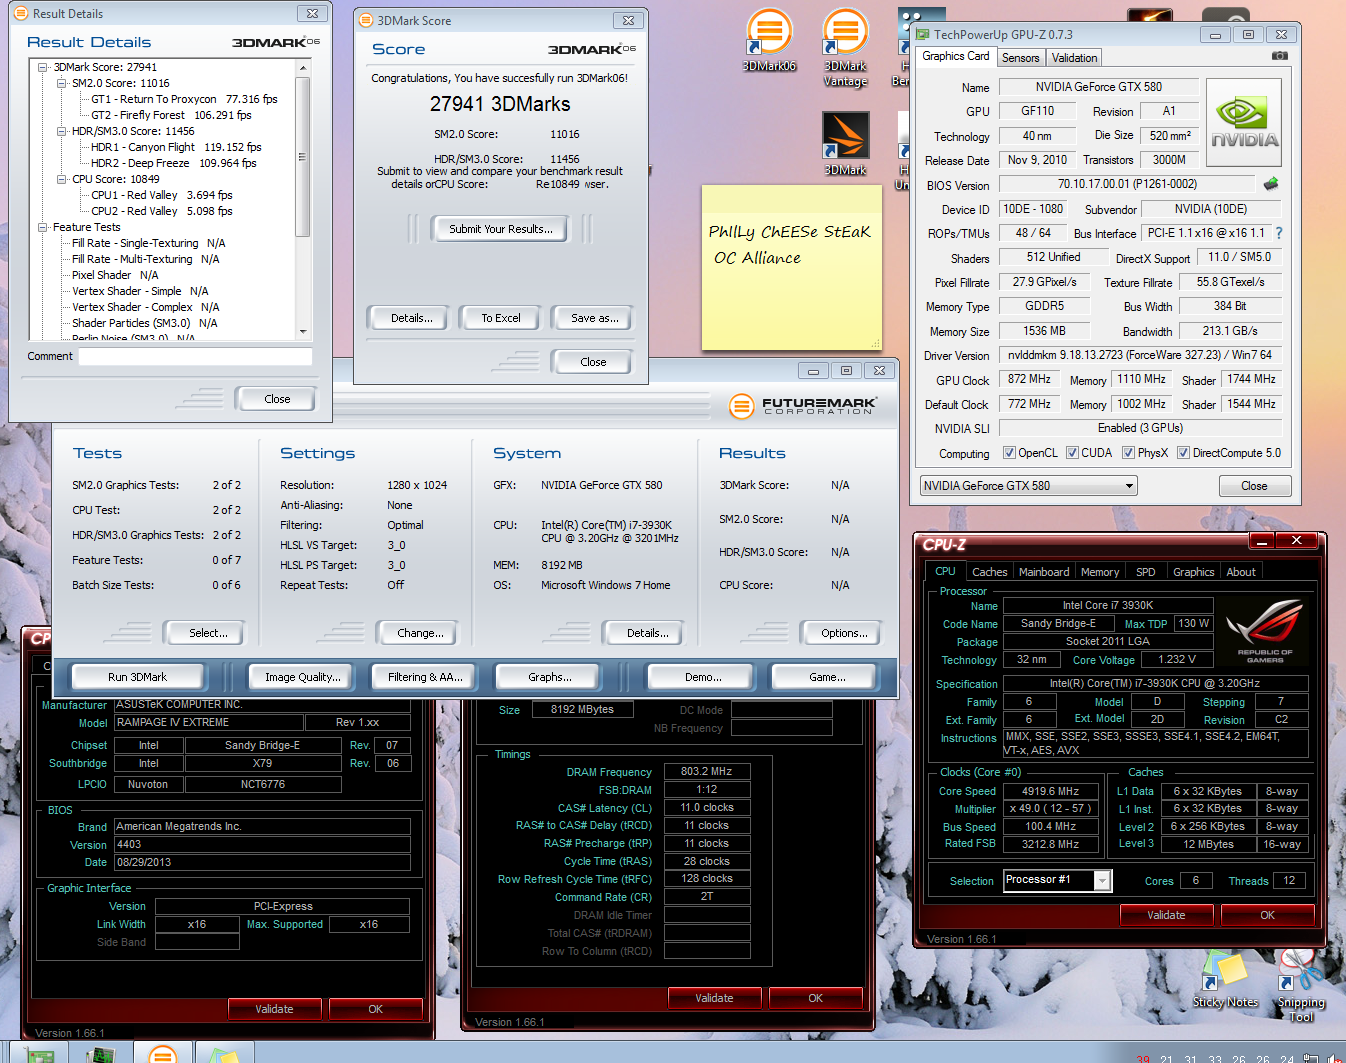Select HDR2 - Deep Freeze row
The height and width of the screenshot is (1063, 1346).
tap(173, 163)
